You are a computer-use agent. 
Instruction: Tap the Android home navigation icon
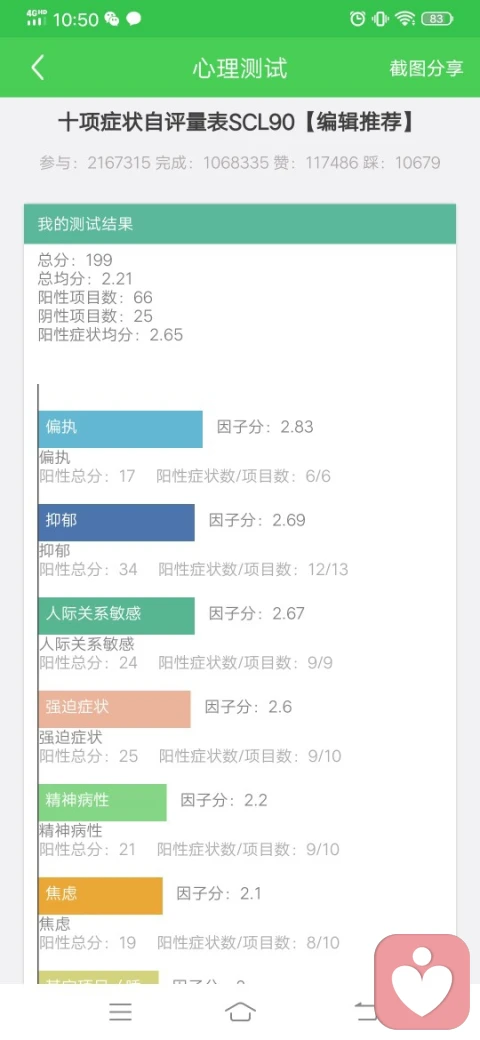(x=240, y=1011)
